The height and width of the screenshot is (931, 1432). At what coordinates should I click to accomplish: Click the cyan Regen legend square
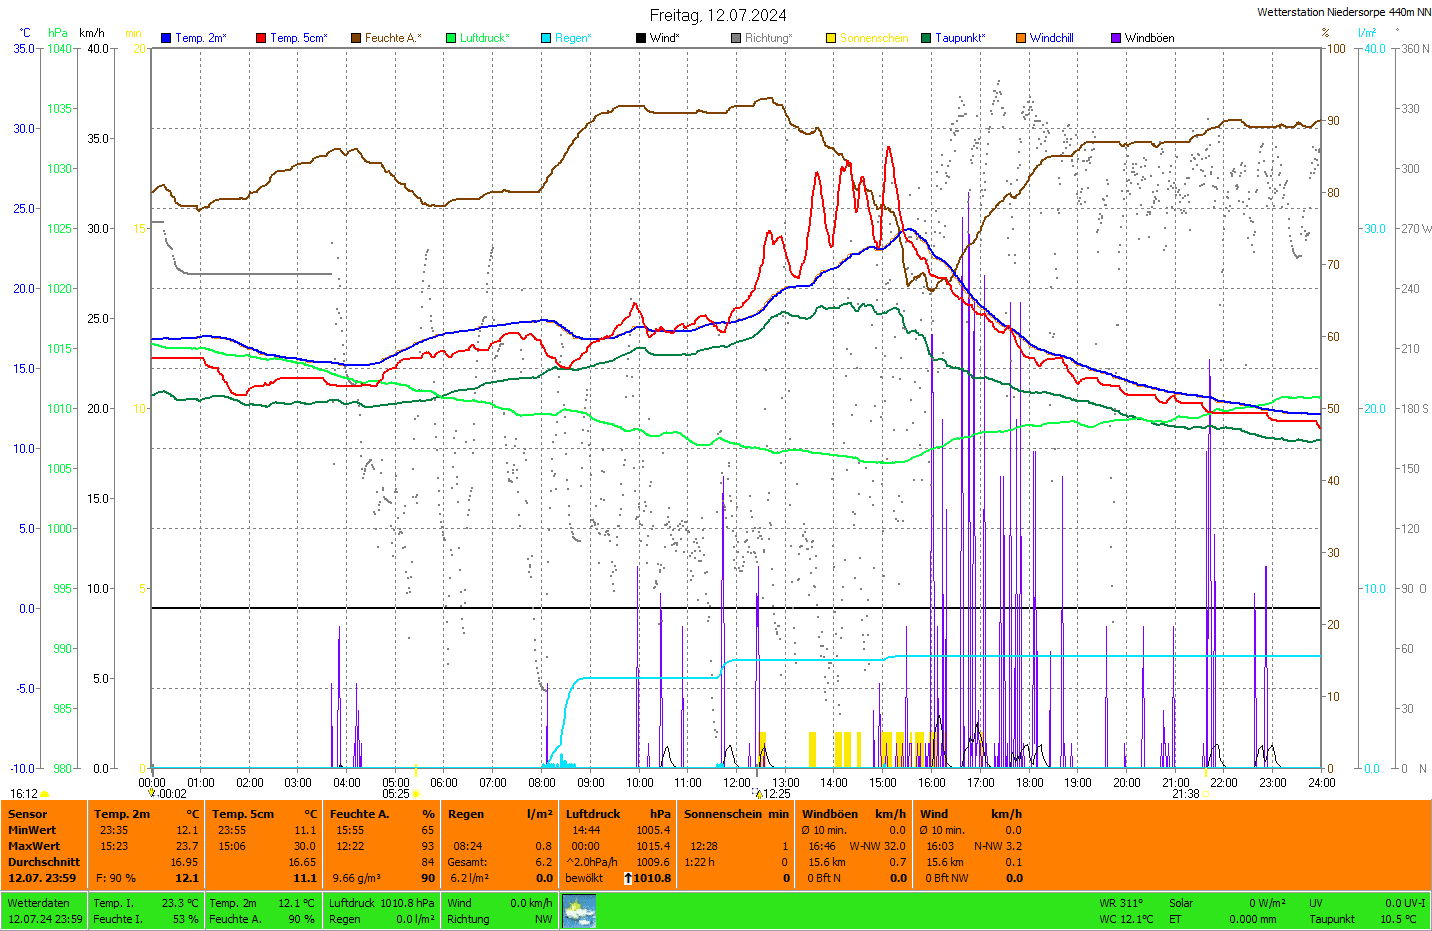[546, 38]
